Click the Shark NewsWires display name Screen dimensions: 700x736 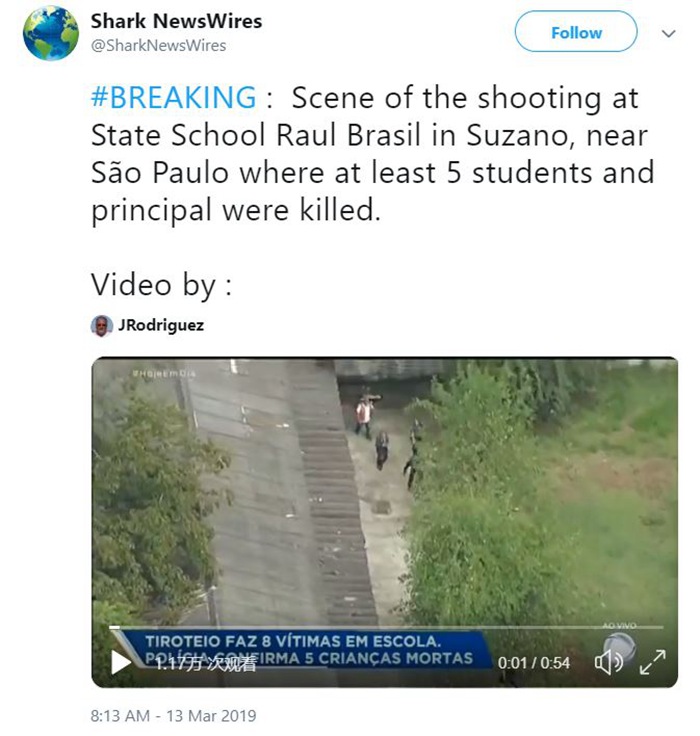tap(176, 21)
